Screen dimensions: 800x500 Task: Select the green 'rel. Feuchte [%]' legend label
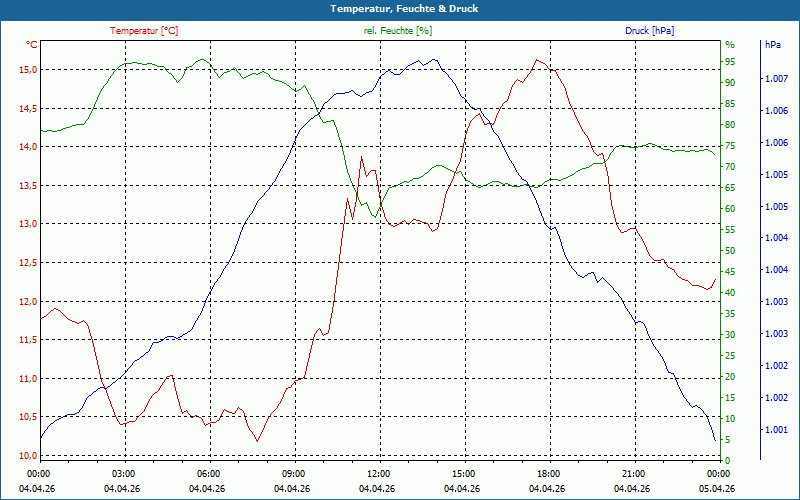click(397, 31)
